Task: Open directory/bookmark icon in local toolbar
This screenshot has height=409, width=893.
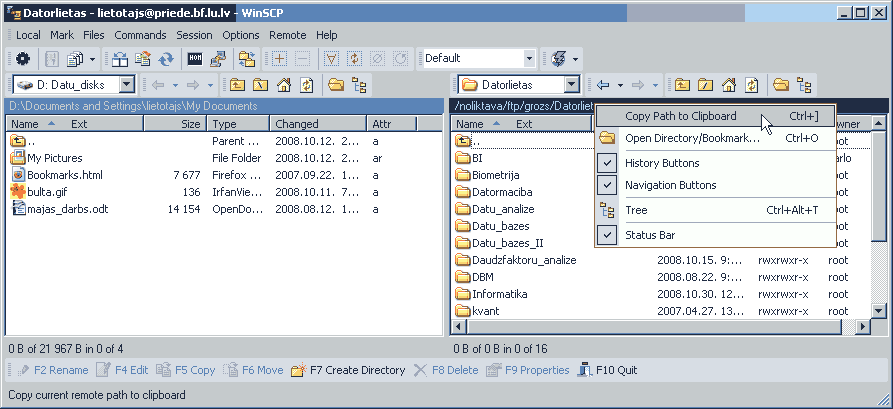Action: [337, 85]
